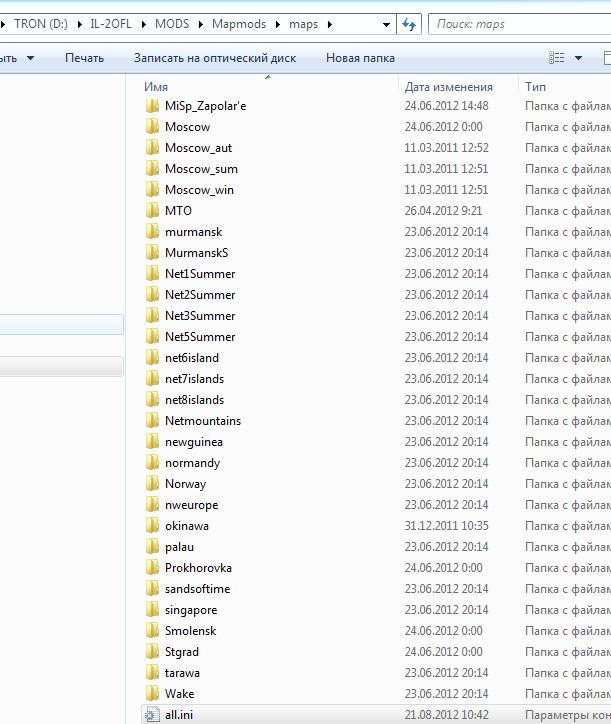
Task: Click the Norway folder icon
Action: pyautogui.click(x=152, y=484)
